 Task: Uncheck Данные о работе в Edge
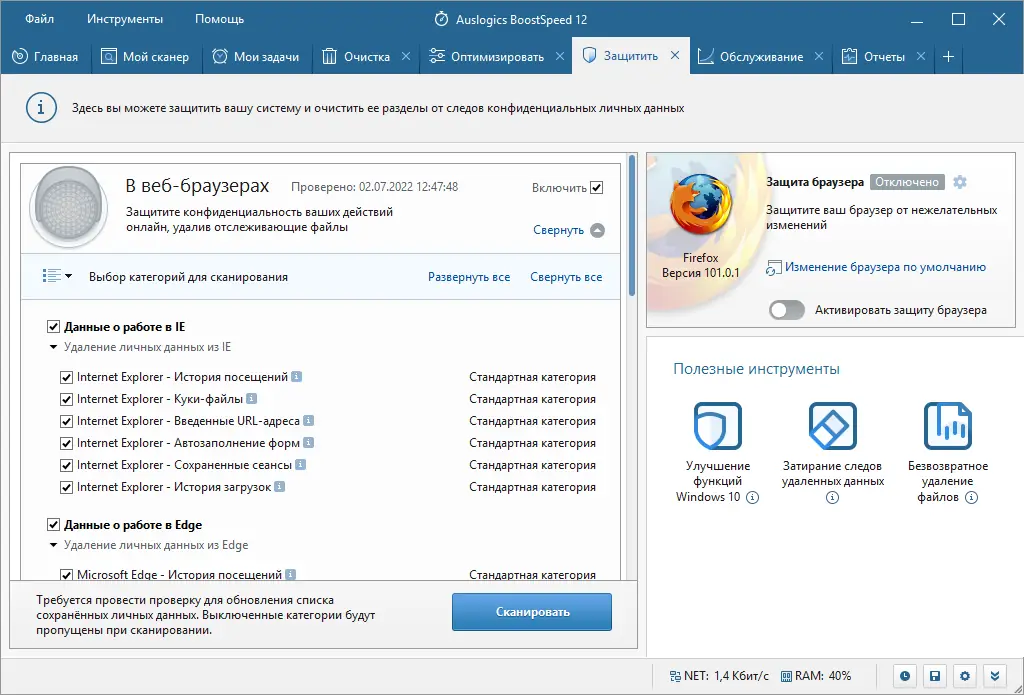pyautogui.click(x=53, y=525)
